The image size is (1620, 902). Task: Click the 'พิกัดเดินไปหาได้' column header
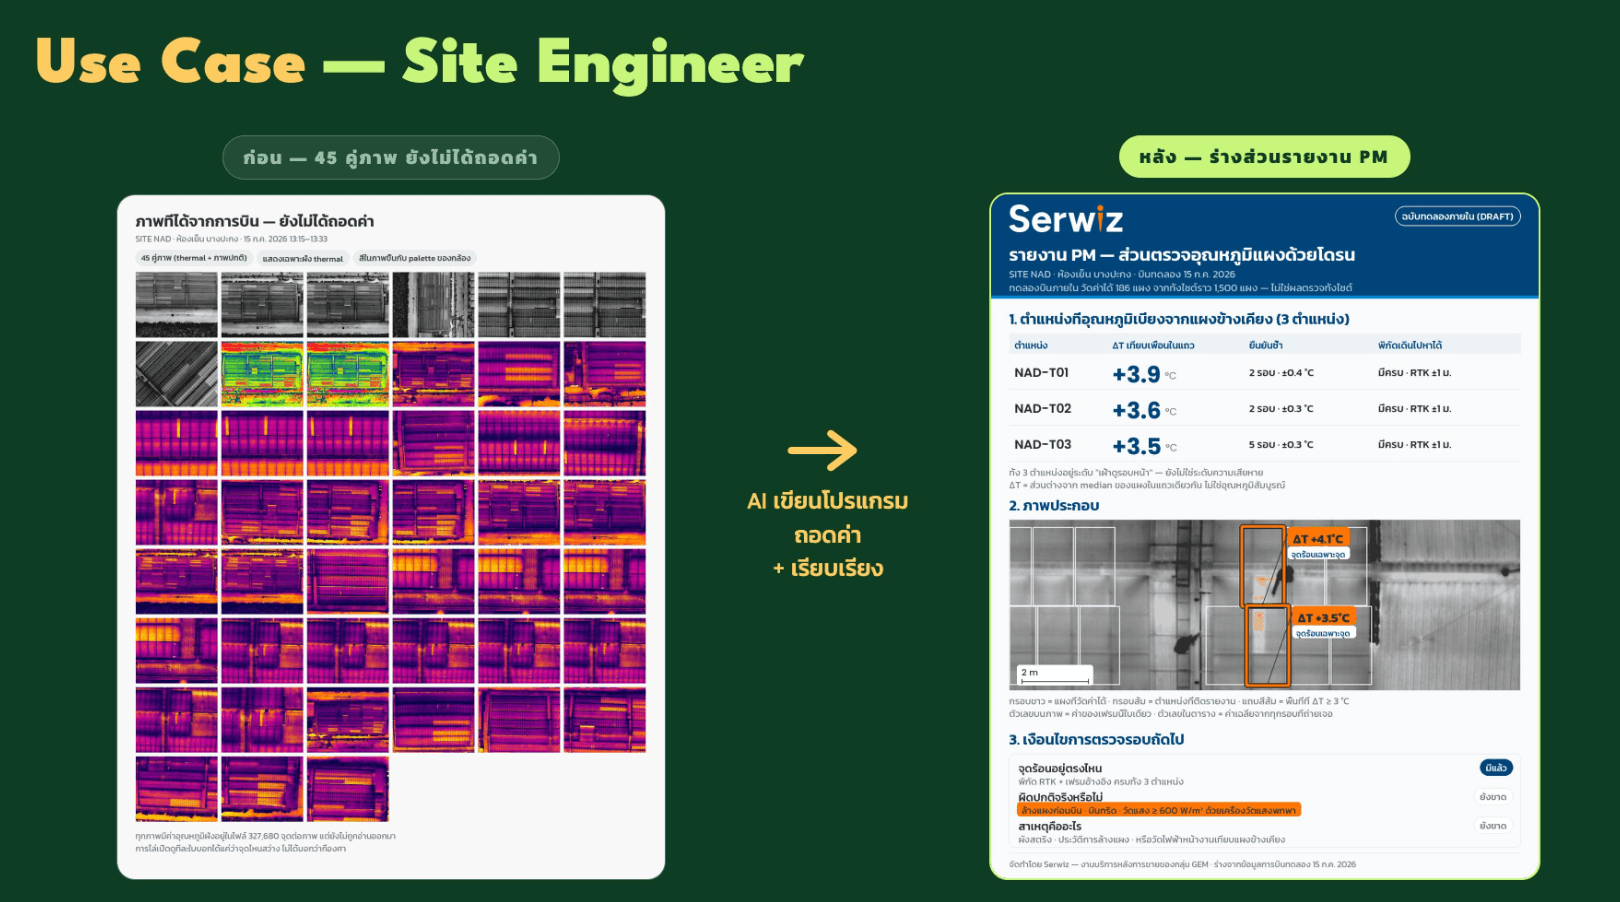click(1409, 345)
